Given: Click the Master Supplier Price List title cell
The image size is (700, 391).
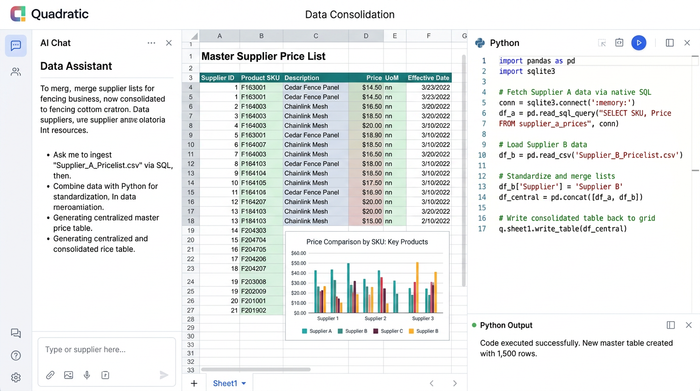Looking at the screenshot, I should (x=263, y=56).
